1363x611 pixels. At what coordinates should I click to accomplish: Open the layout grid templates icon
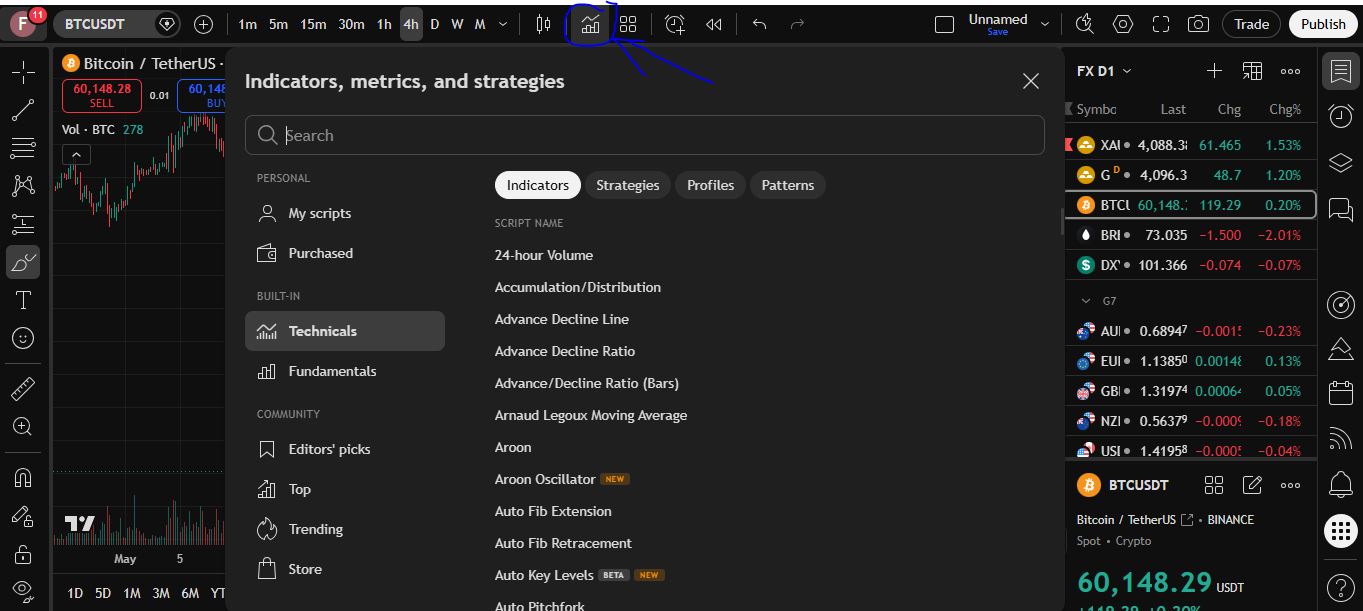[x=628, y=24]
